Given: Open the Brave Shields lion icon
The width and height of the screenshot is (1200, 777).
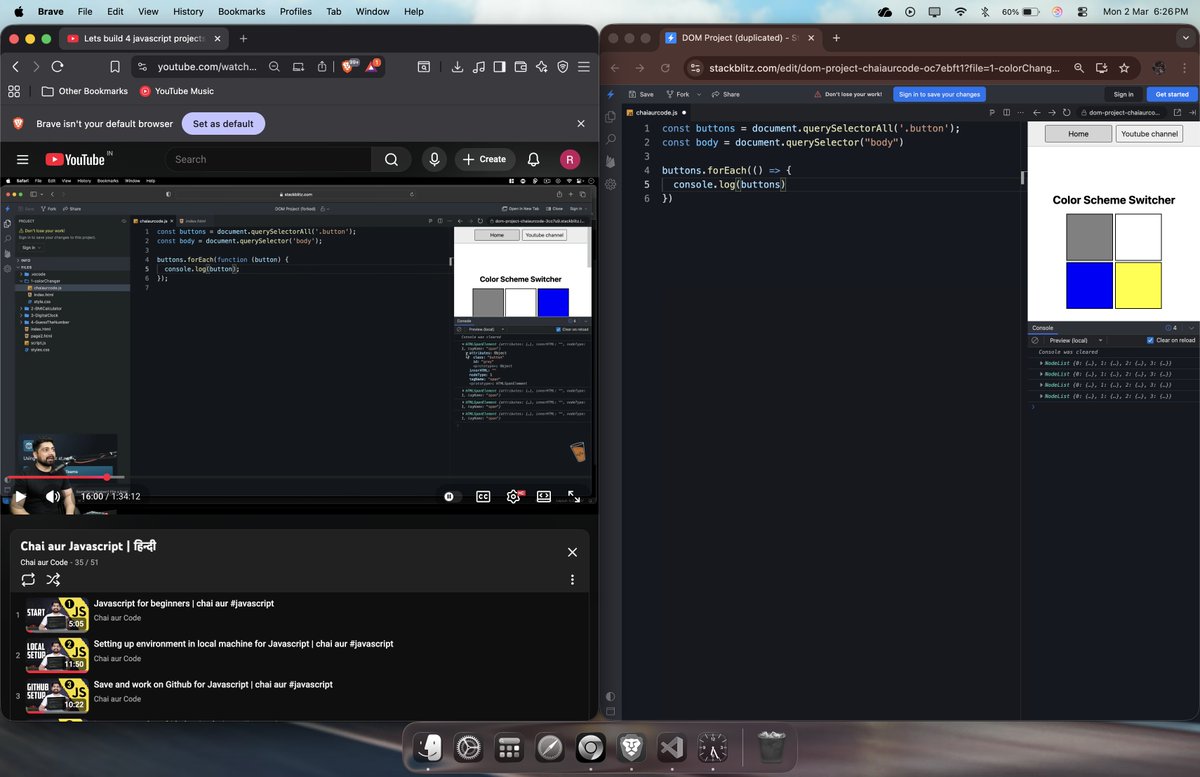Looking at the screenshot, I should coord(348,66).
